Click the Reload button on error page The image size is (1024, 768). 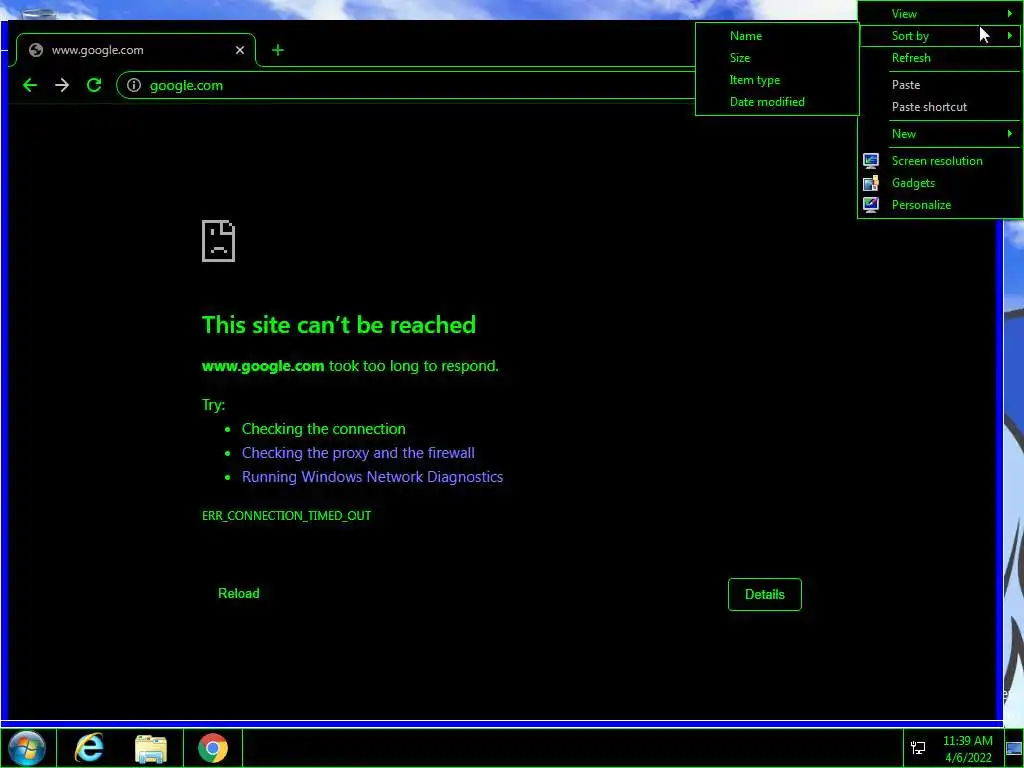(238, 594)
